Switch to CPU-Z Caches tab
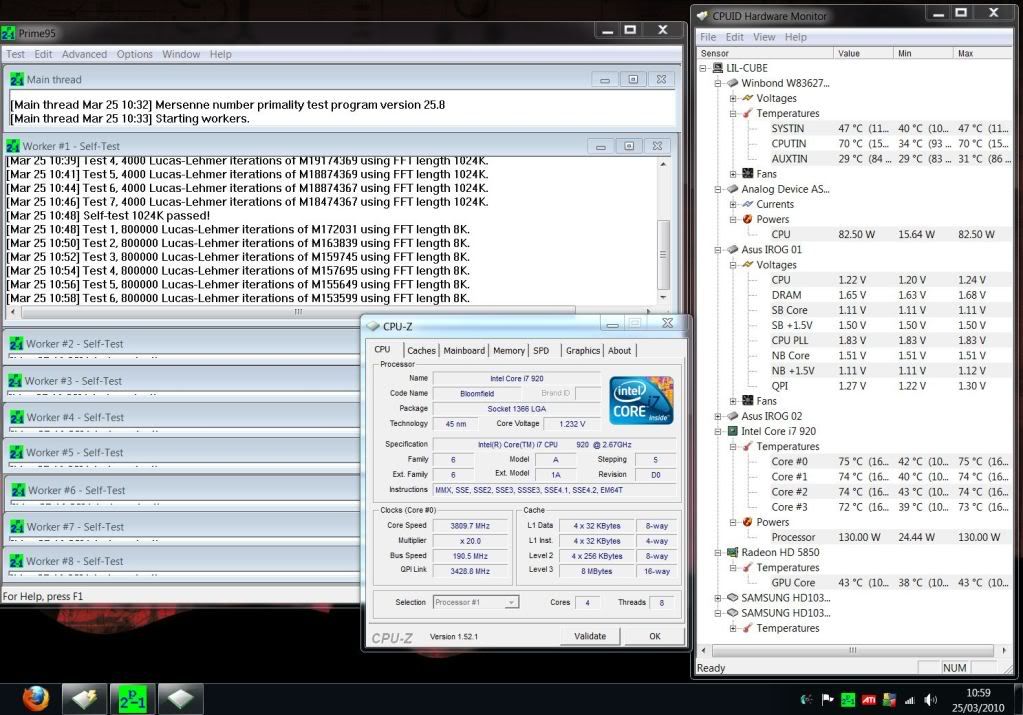Image resolution: width=1023 pixels, height=715 pixels. coord(421,350)
